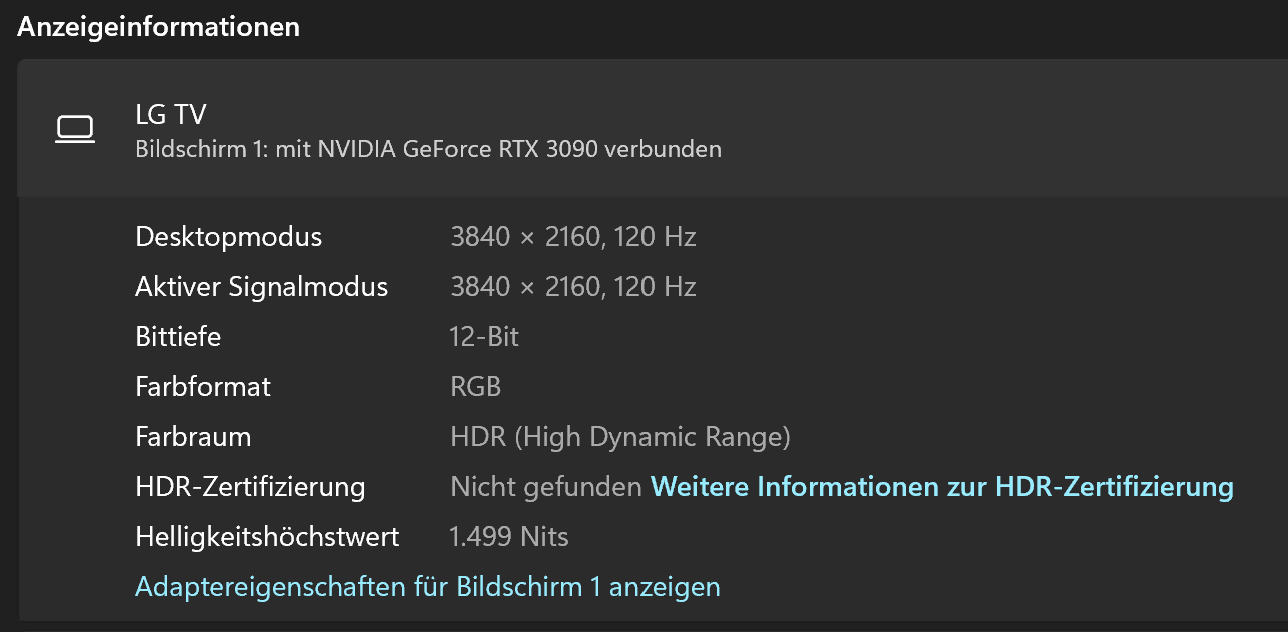This screenshot has height=632, width=1288.
Task: Click the Helligkeitshöchstwert label
Action: (x=267, y=537)
